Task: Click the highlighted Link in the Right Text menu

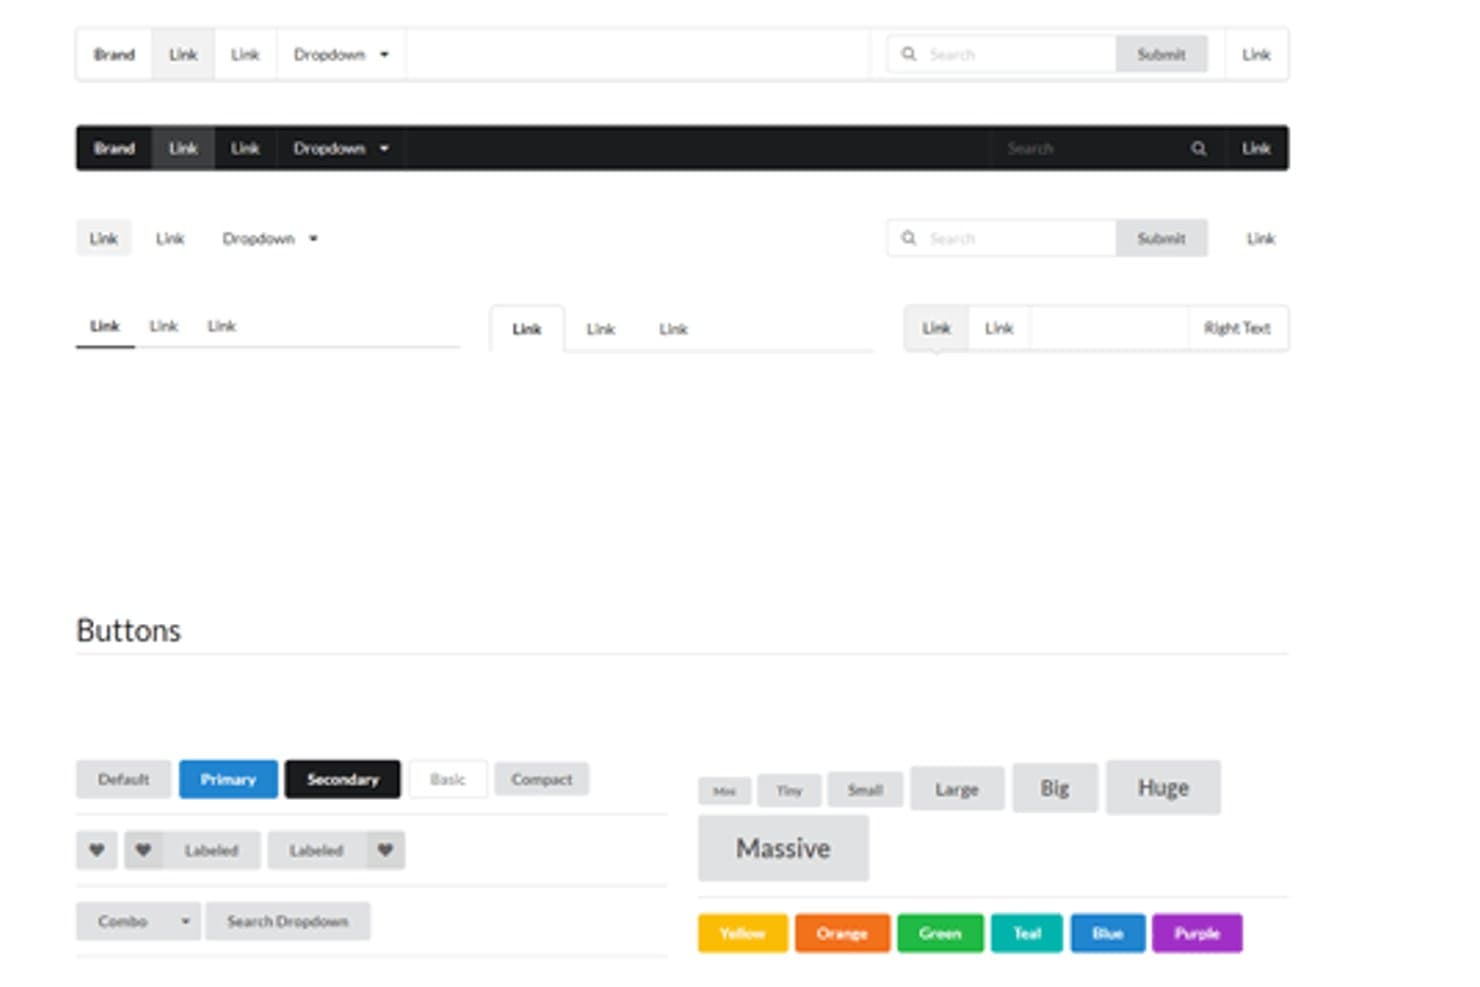Action: pyautogui.click(x=936, y=328)
